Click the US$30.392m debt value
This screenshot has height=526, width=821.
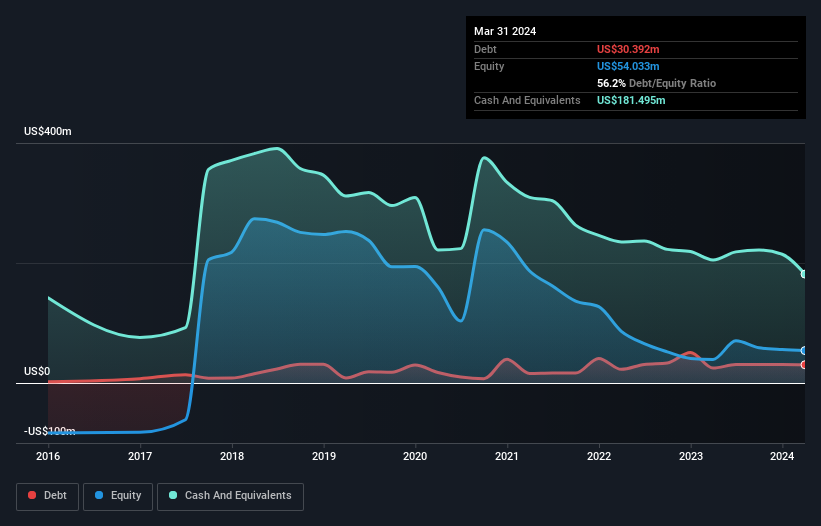tap(628, 49)
